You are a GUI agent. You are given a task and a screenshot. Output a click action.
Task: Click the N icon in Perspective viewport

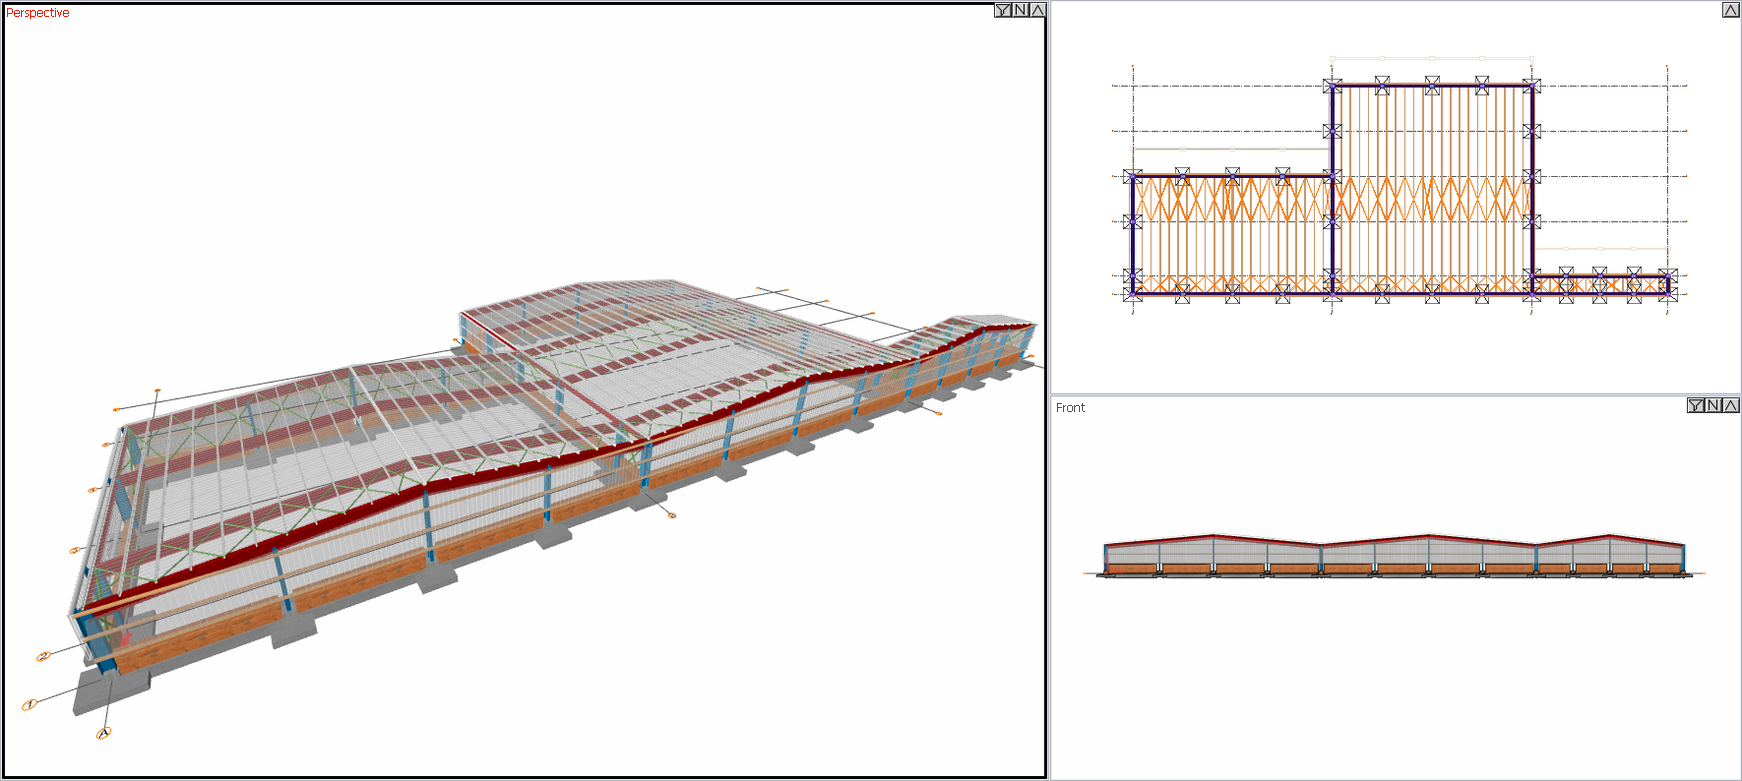coord(1020,10)
